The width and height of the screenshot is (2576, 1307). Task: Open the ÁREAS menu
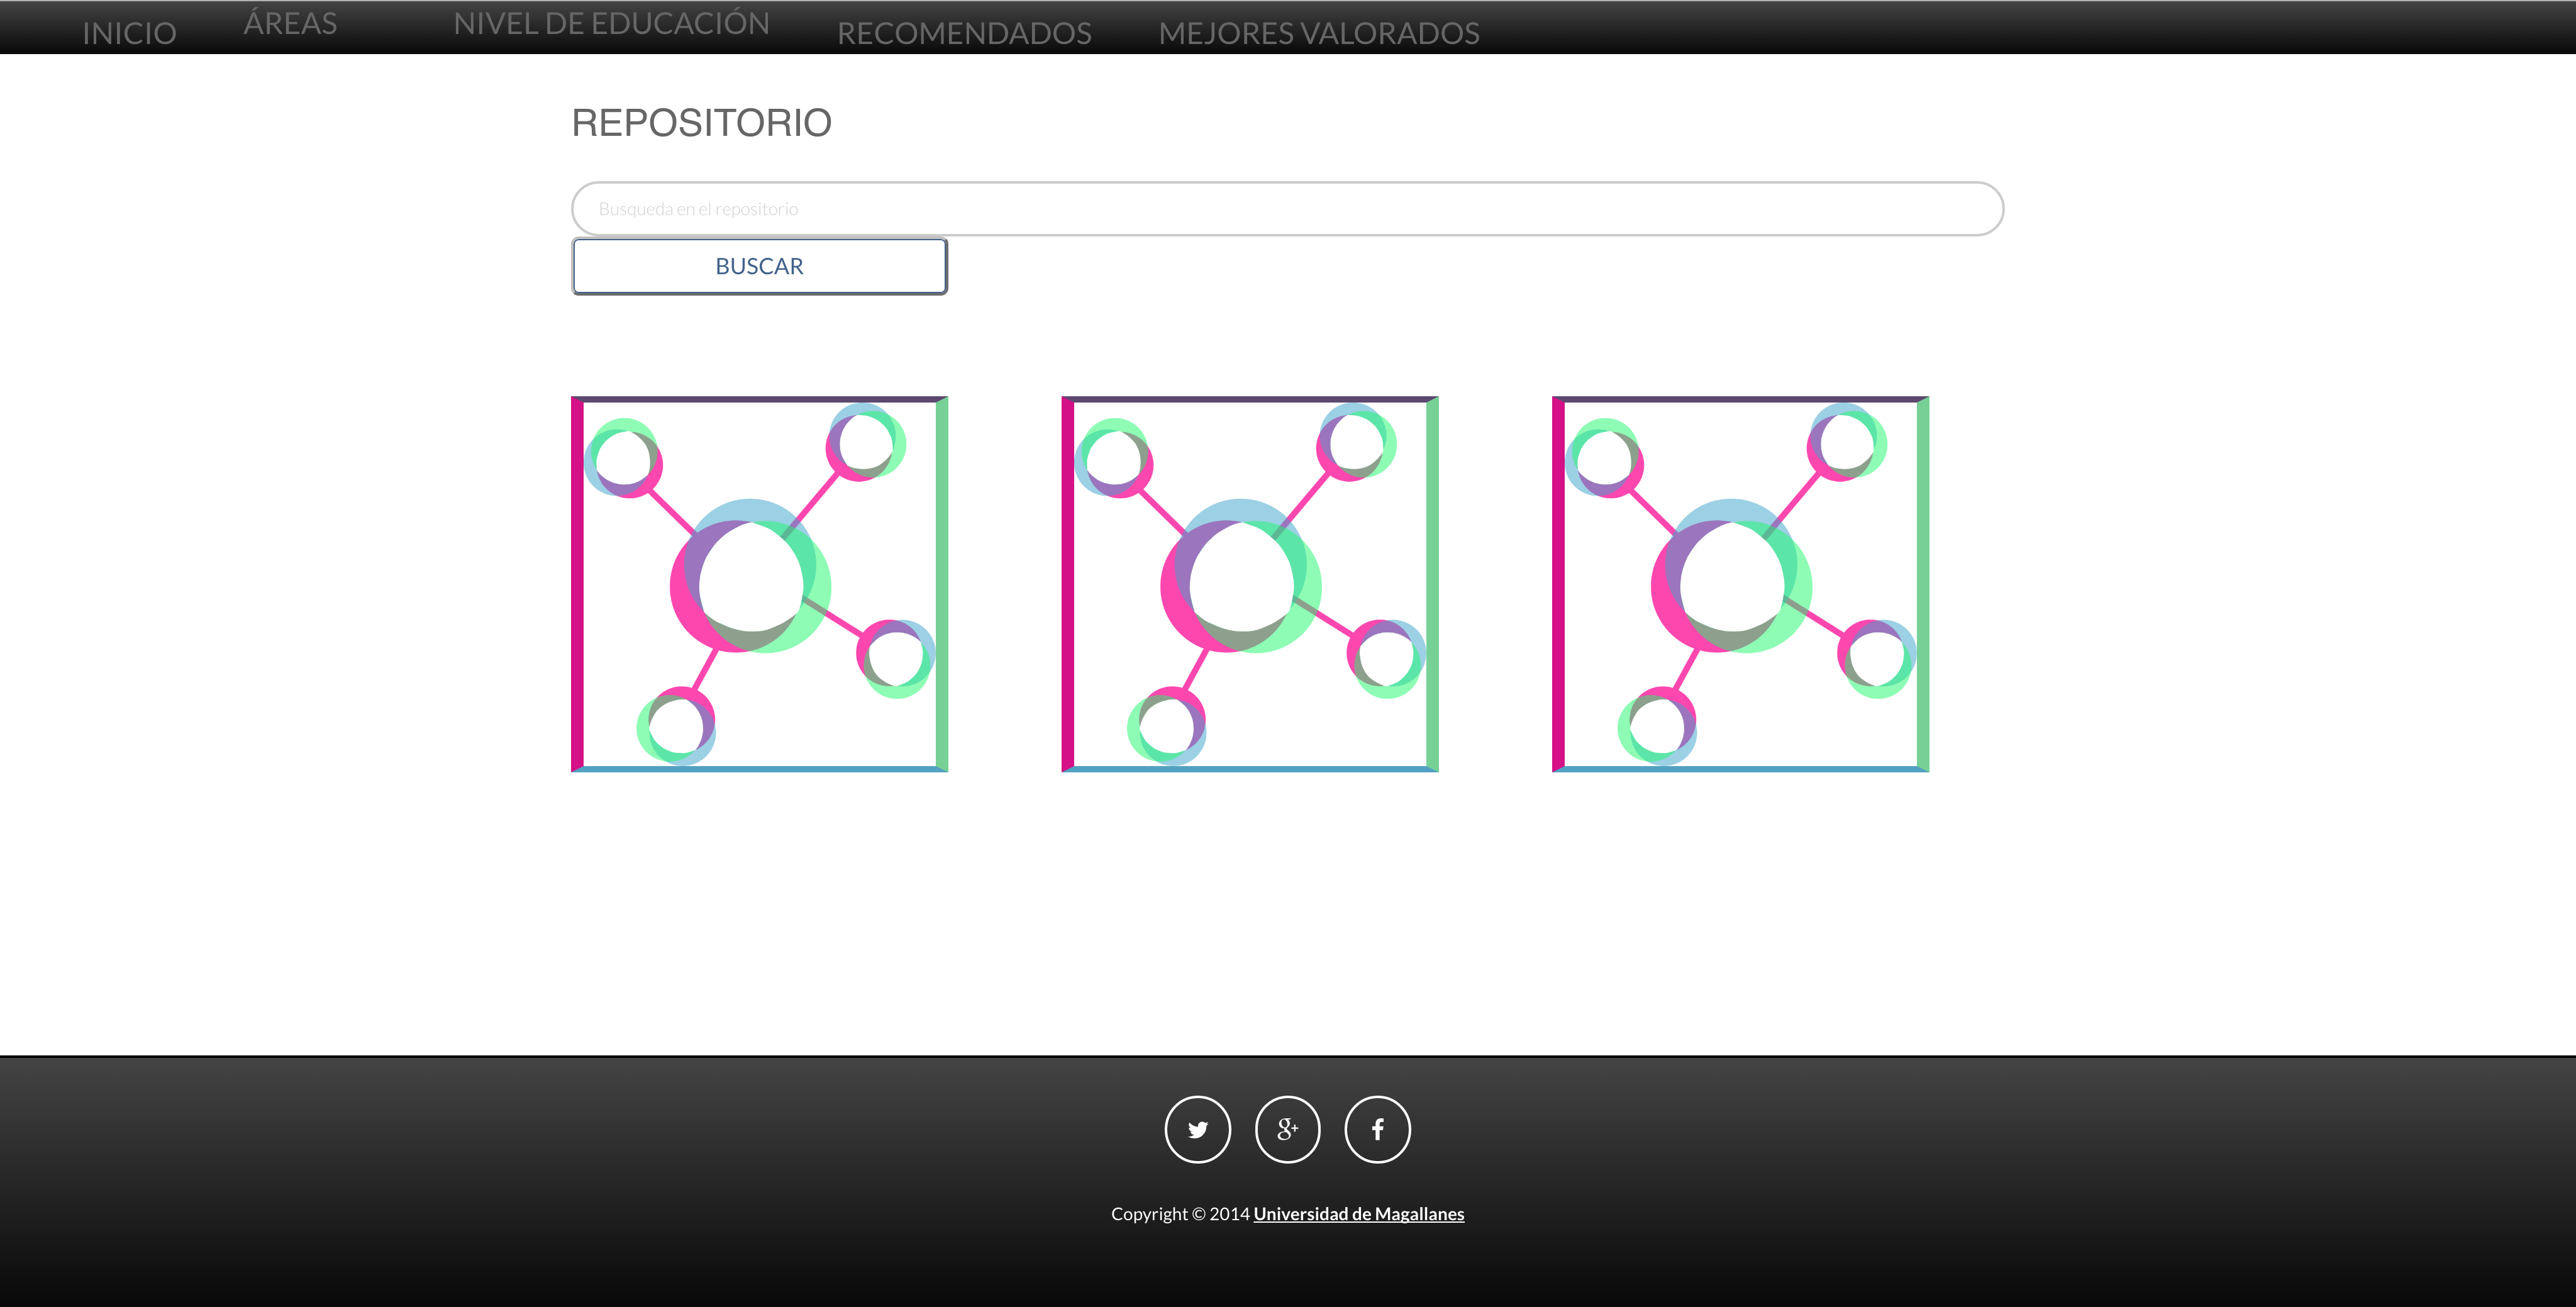pyautogui.click(x=290, y=23)
